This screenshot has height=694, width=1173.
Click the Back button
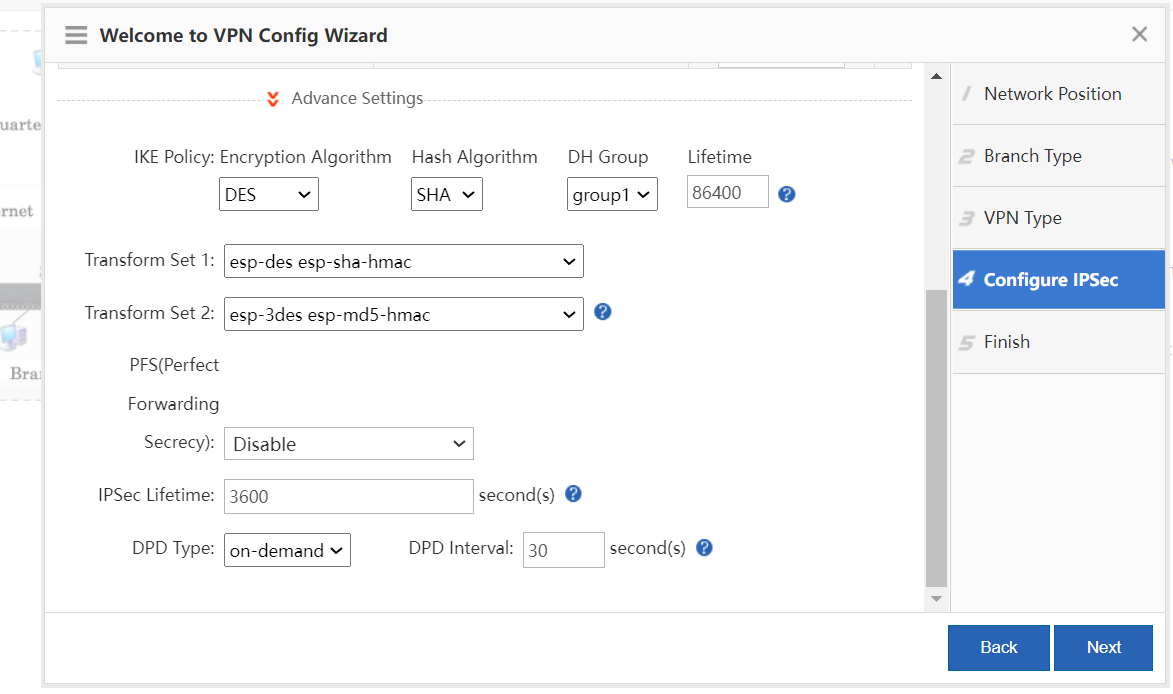(998, 647)
